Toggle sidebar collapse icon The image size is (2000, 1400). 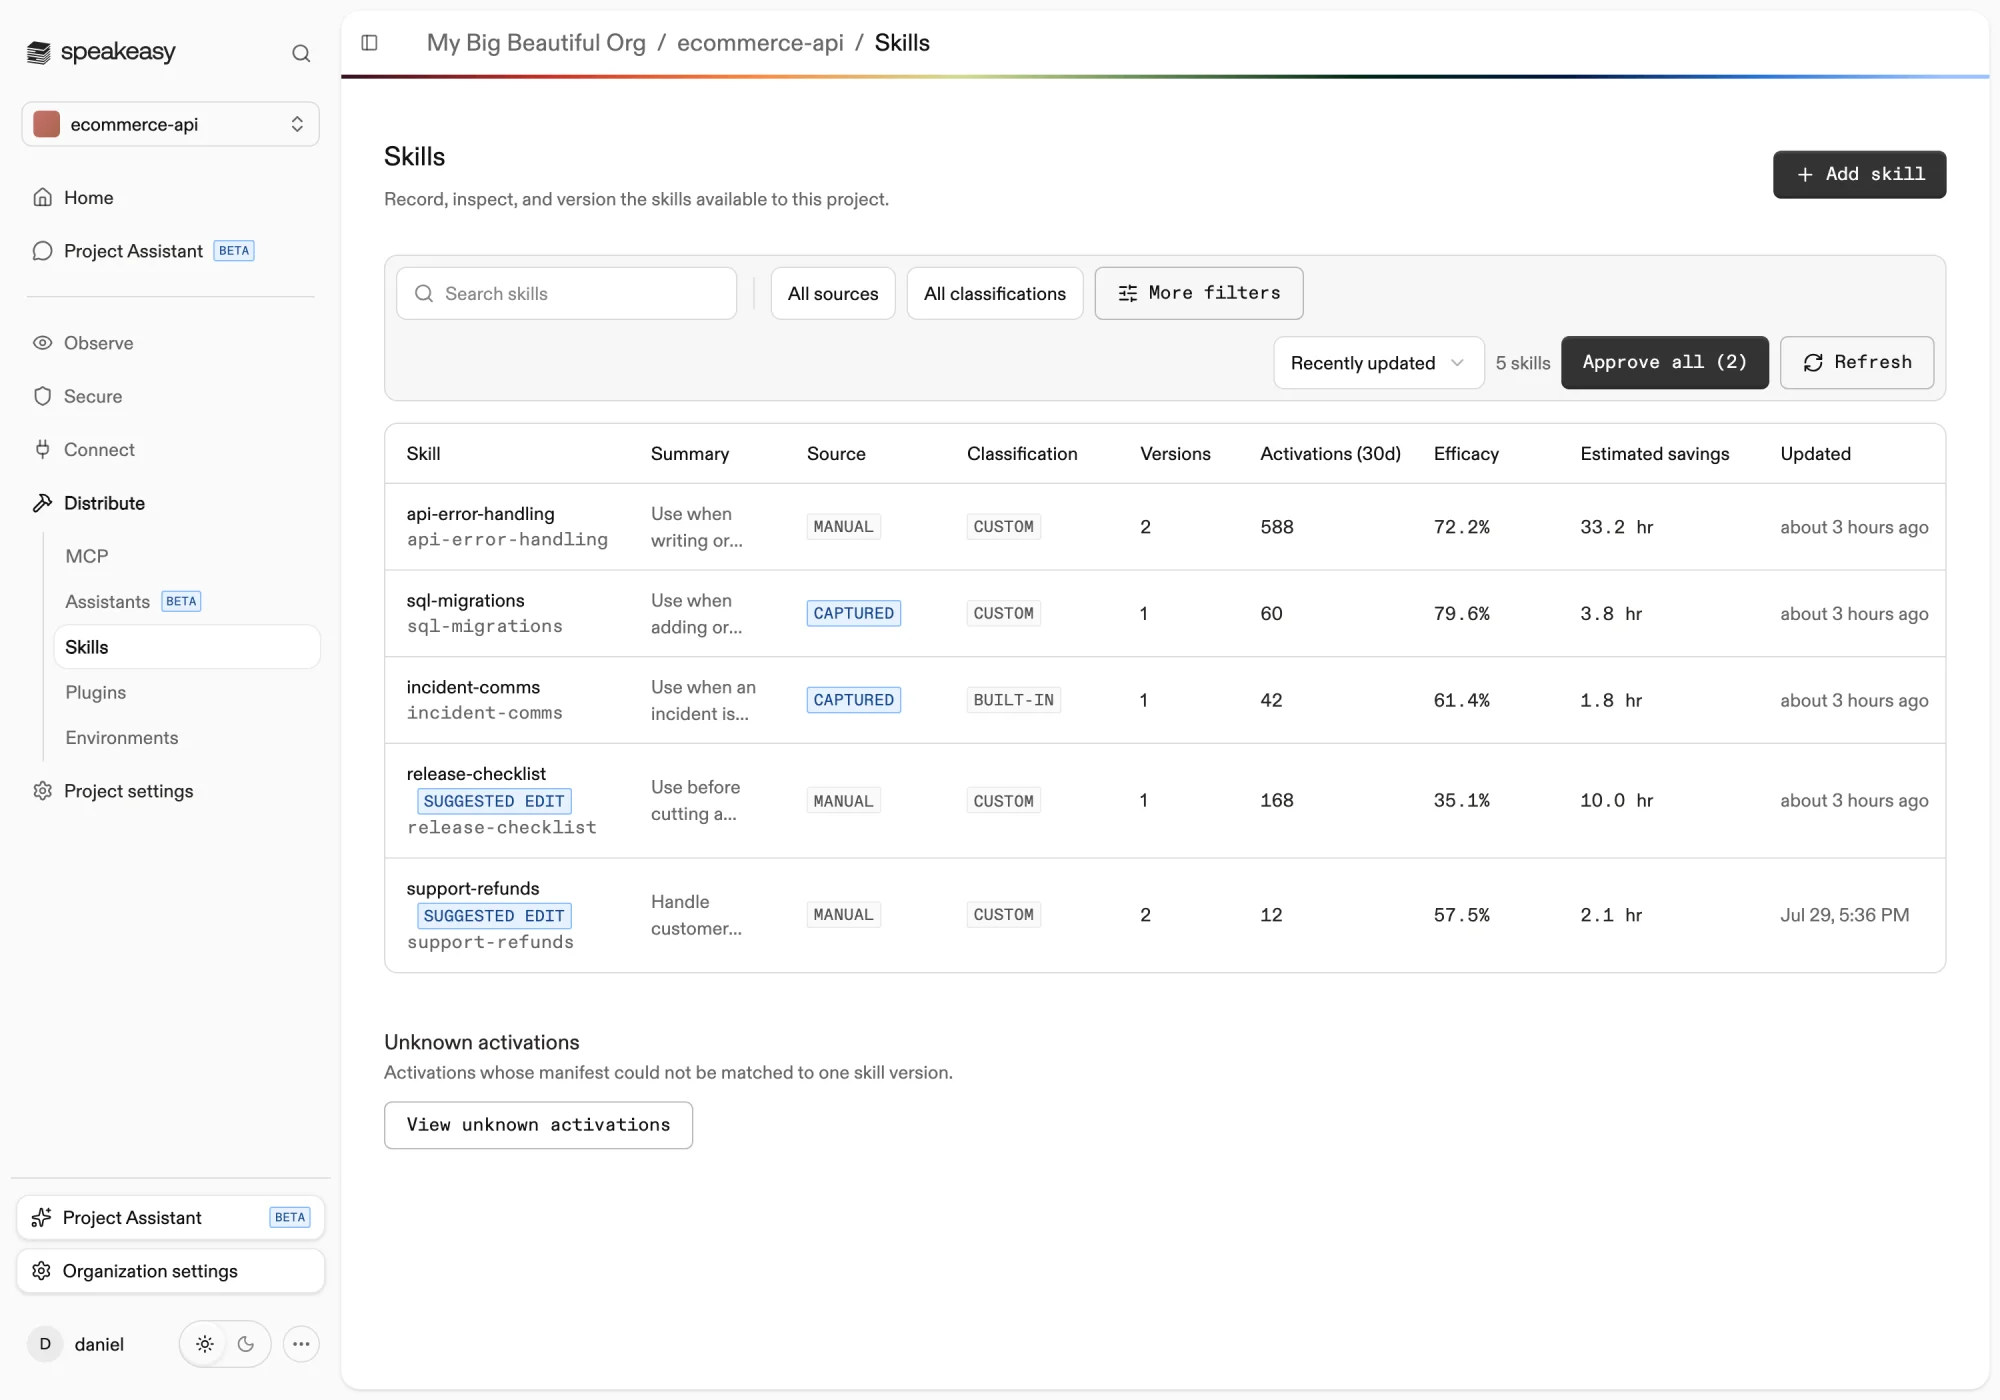point(369,43)
